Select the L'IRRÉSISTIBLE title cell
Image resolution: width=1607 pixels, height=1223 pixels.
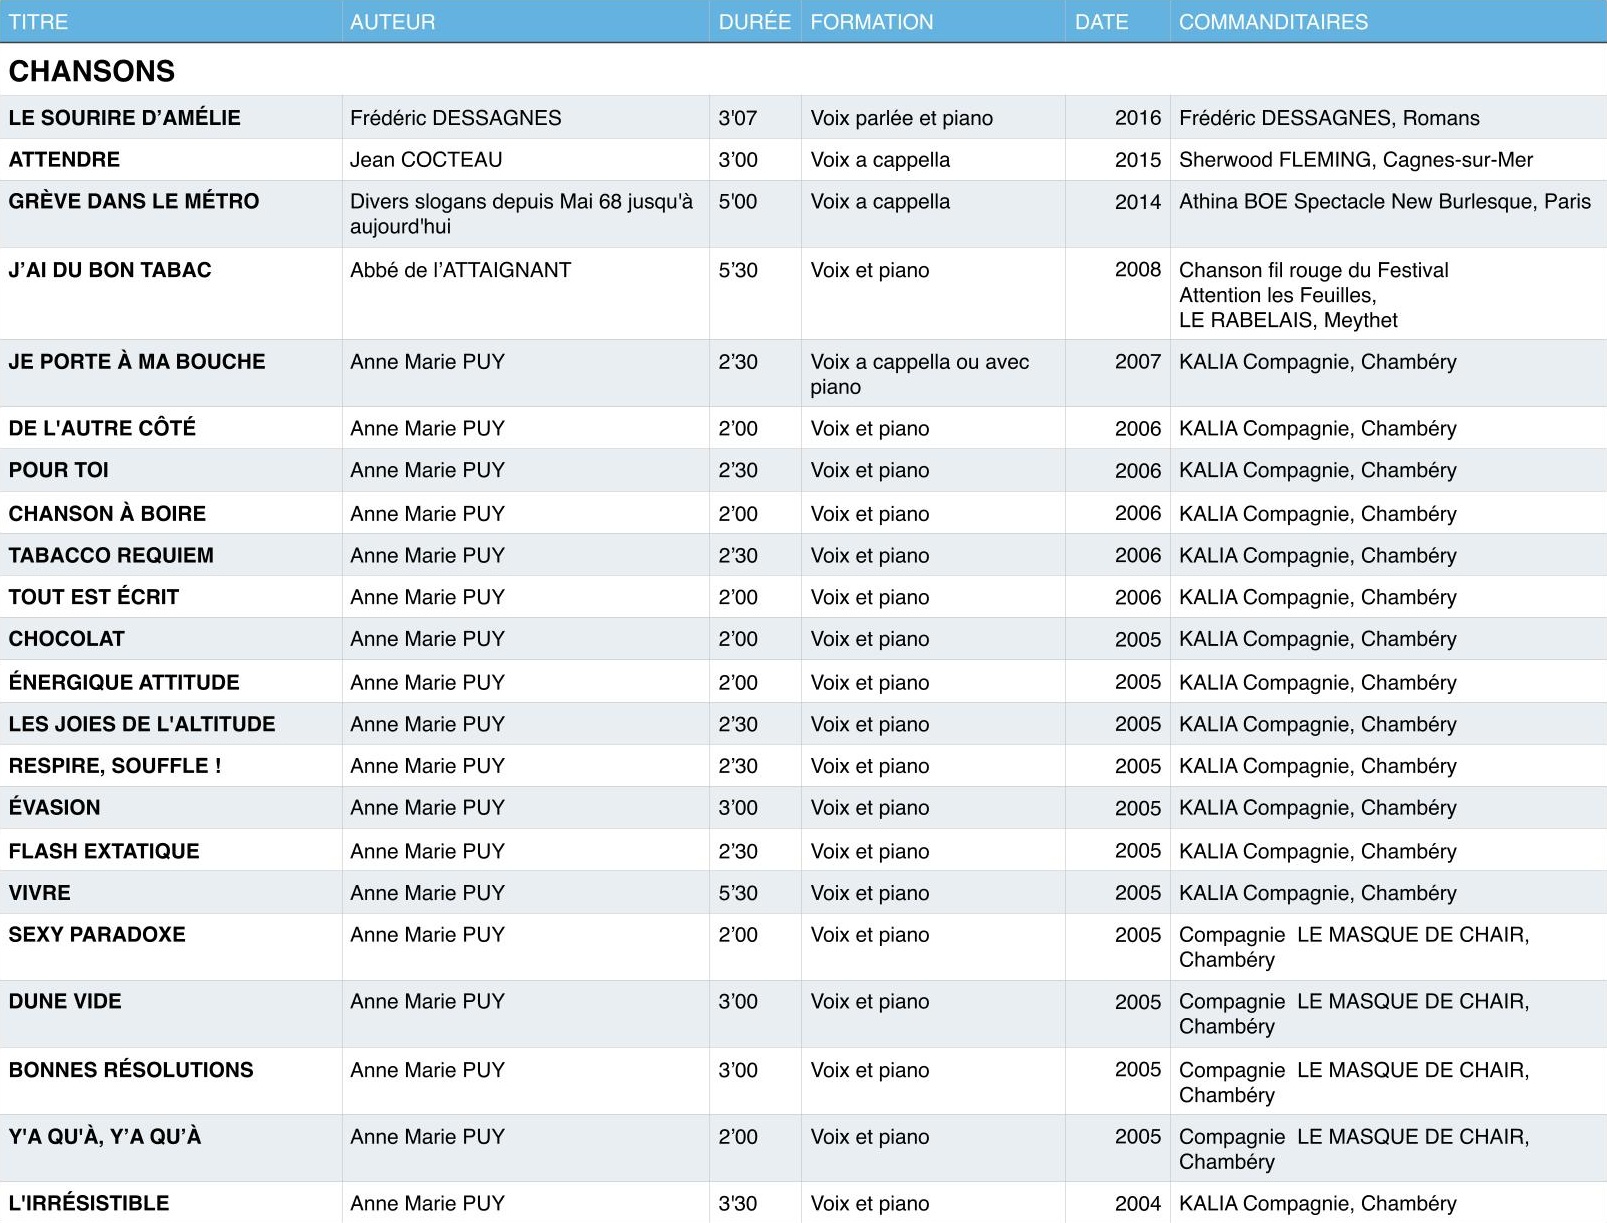coord(89,1204)
